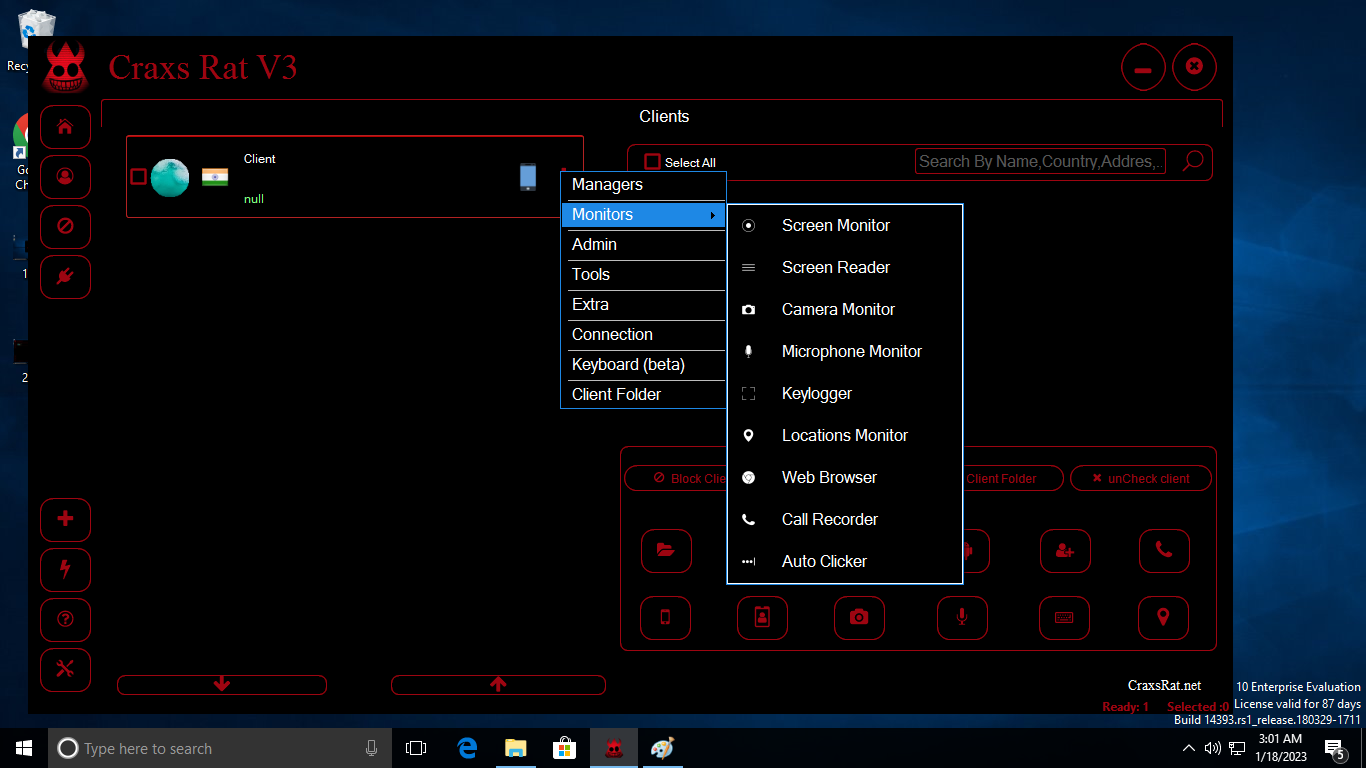Click the client's round avatar picture
This screenshot has height=768, width=1366.
170,178
